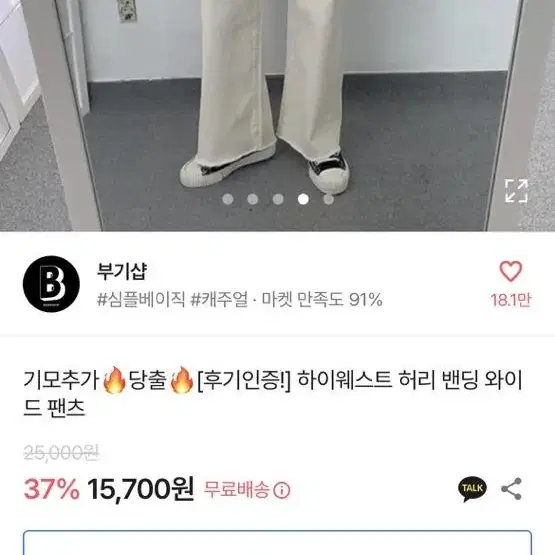This screenshot has height=555, width=555.
Task: Open the 부기샵 store logo
Action: [x=51, y=284]
